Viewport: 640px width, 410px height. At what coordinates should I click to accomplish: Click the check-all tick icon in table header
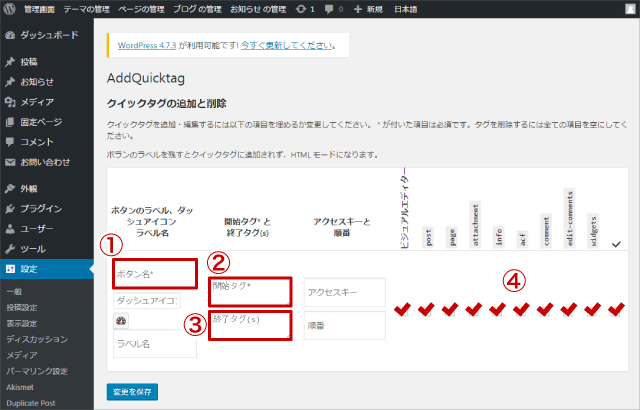616,244
